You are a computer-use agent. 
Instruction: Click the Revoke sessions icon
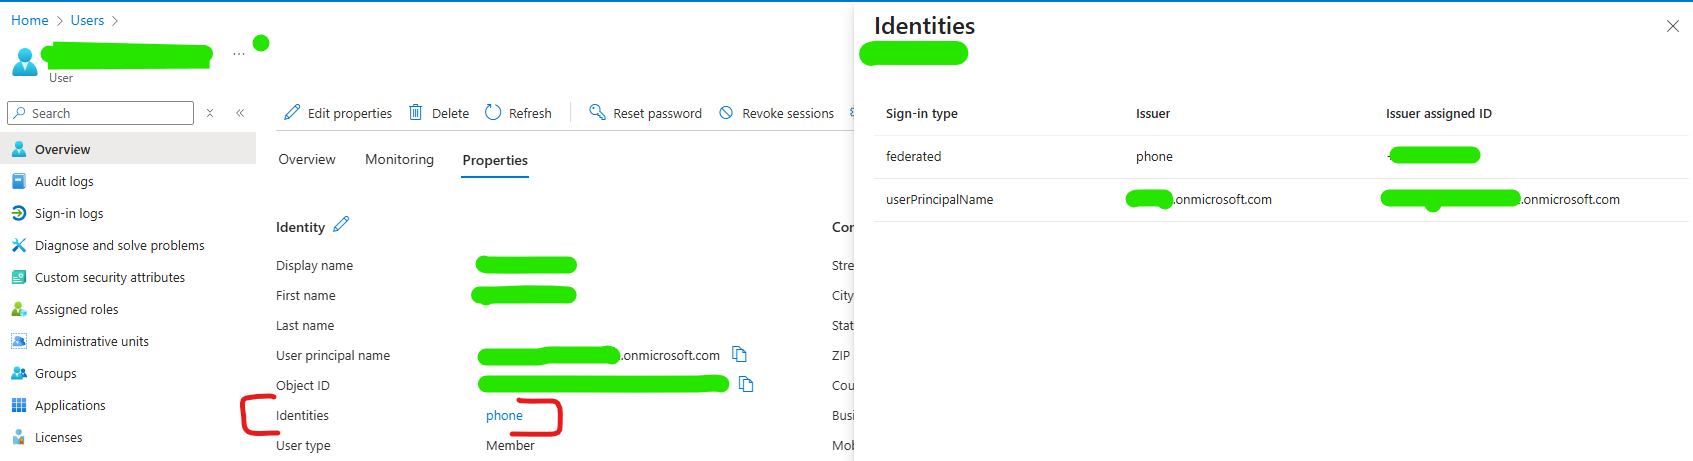click(726, 113)
